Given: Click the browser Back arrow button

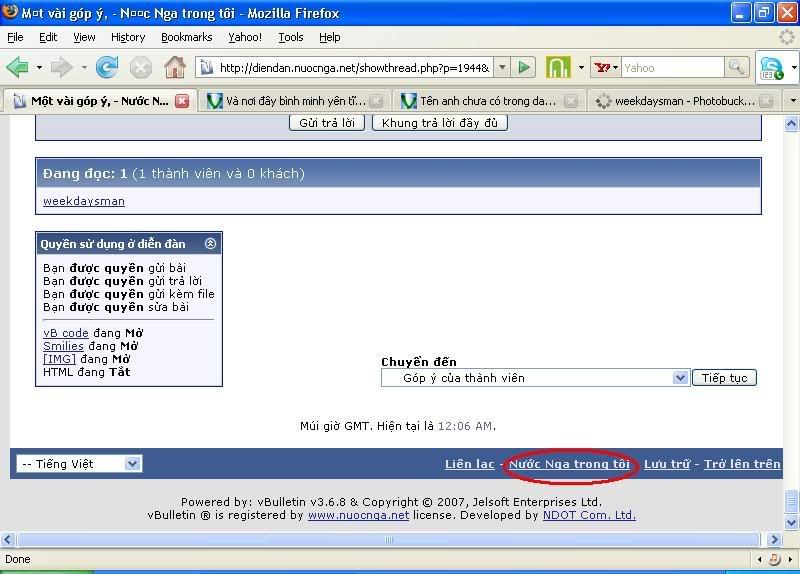Looking at the screenshot, I should [x=18, y=68].
